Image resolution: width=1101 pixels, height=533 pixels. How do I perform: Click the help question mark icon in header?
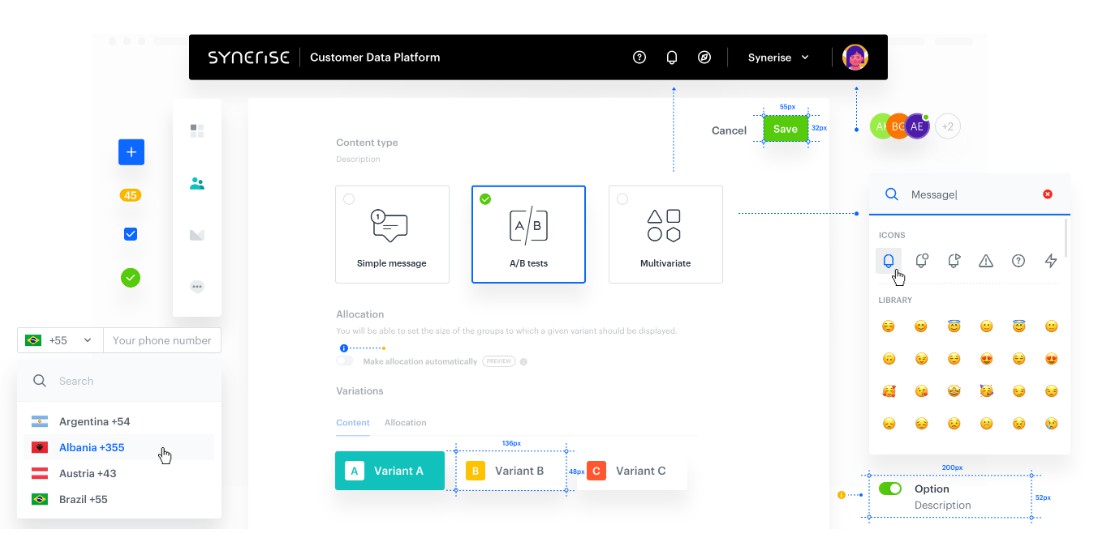(x=640, y=58)
